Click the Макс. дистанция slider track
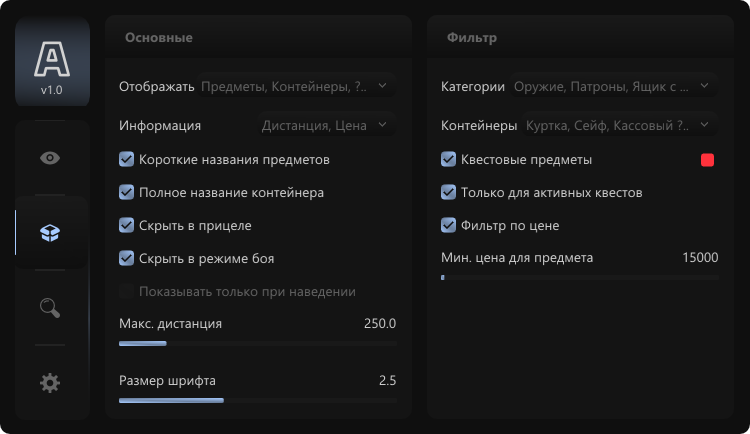 pos(258,344)
